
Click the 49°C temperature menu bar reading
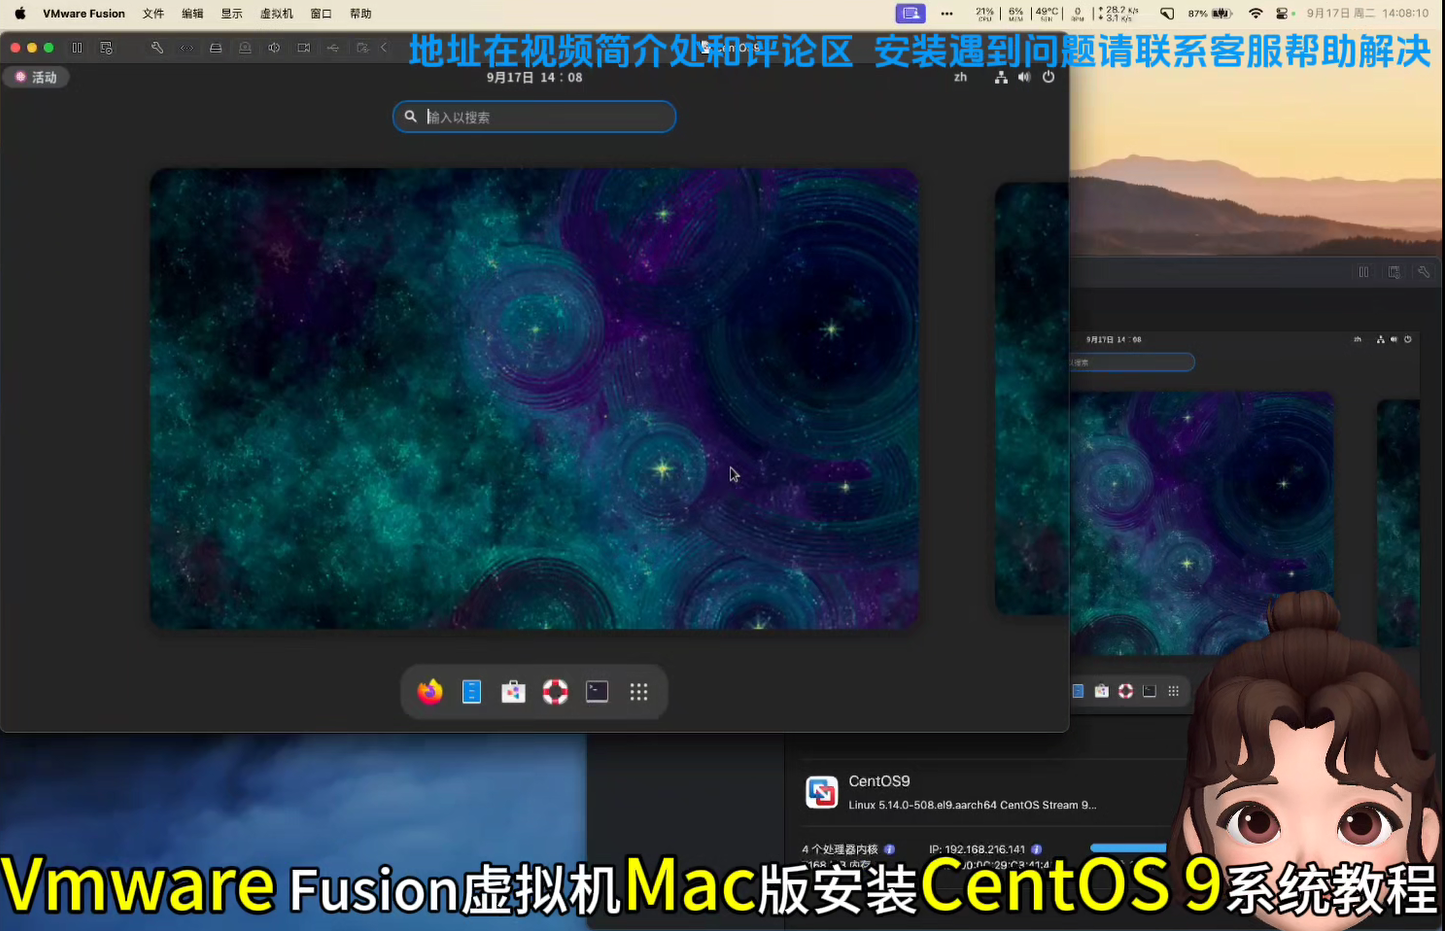click(x=1047, y=13)
